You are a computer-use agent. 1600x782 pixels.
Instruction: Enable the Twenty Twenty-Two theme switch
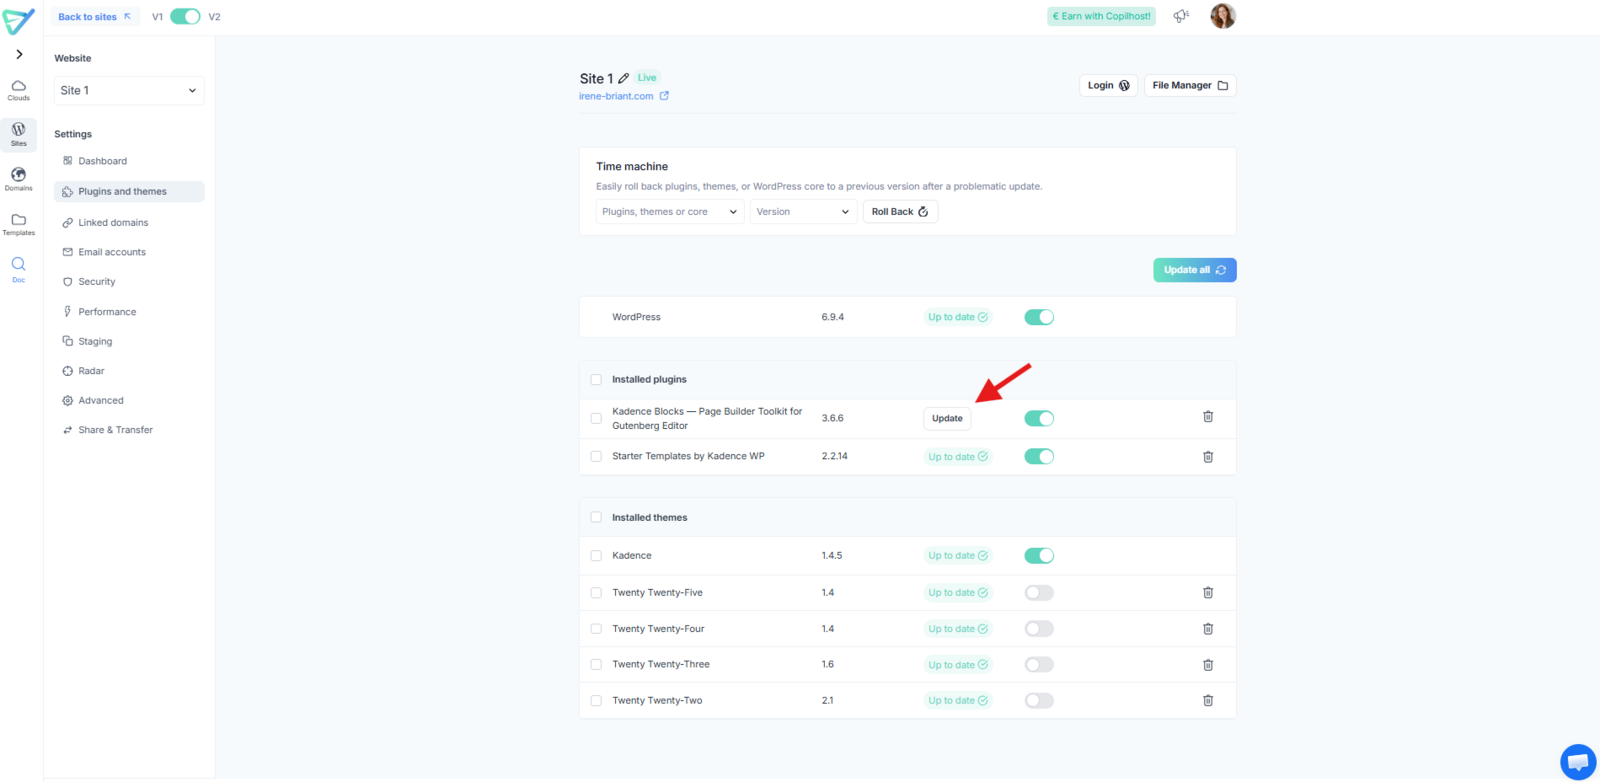click(1039, 701)
